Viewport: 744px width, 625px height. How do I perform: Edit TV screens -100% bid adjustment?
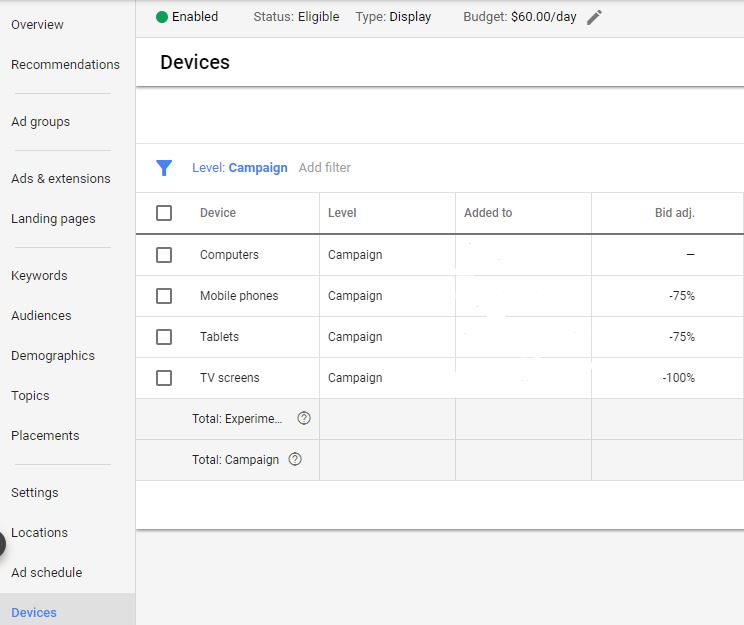(x=679, y=378)
